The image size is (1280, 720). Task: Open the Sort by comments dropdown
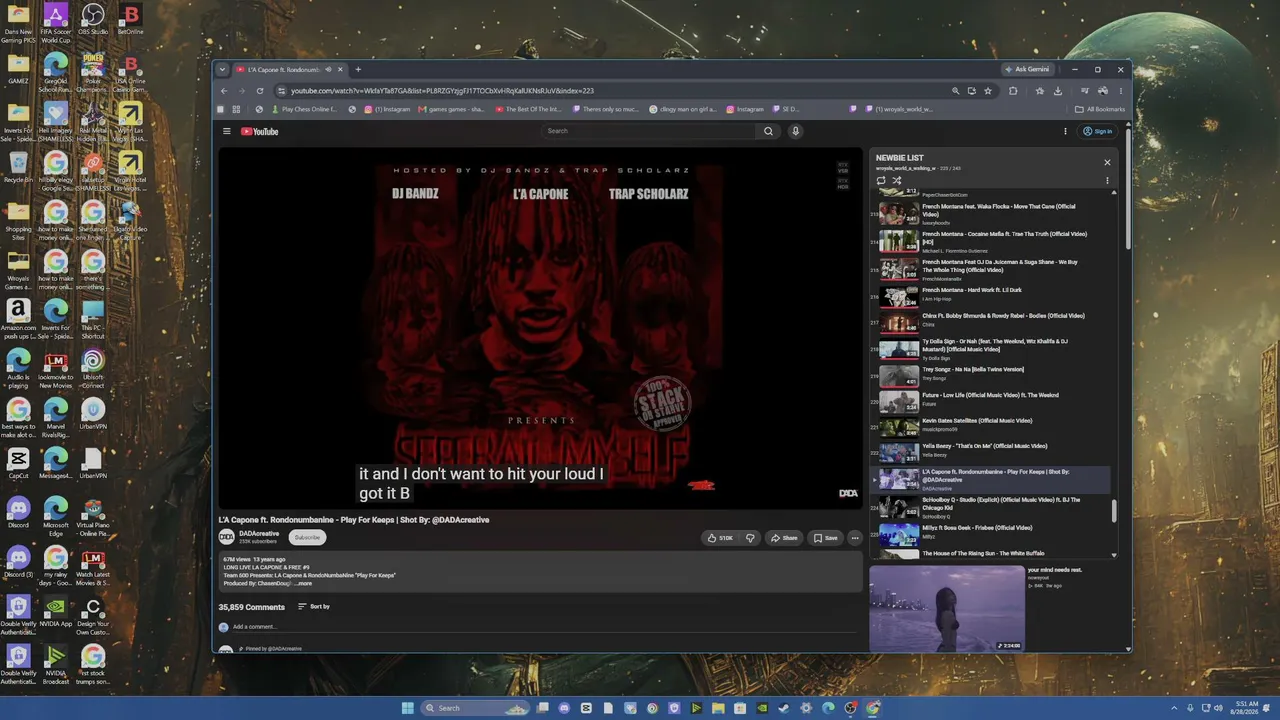coord(314,607)
